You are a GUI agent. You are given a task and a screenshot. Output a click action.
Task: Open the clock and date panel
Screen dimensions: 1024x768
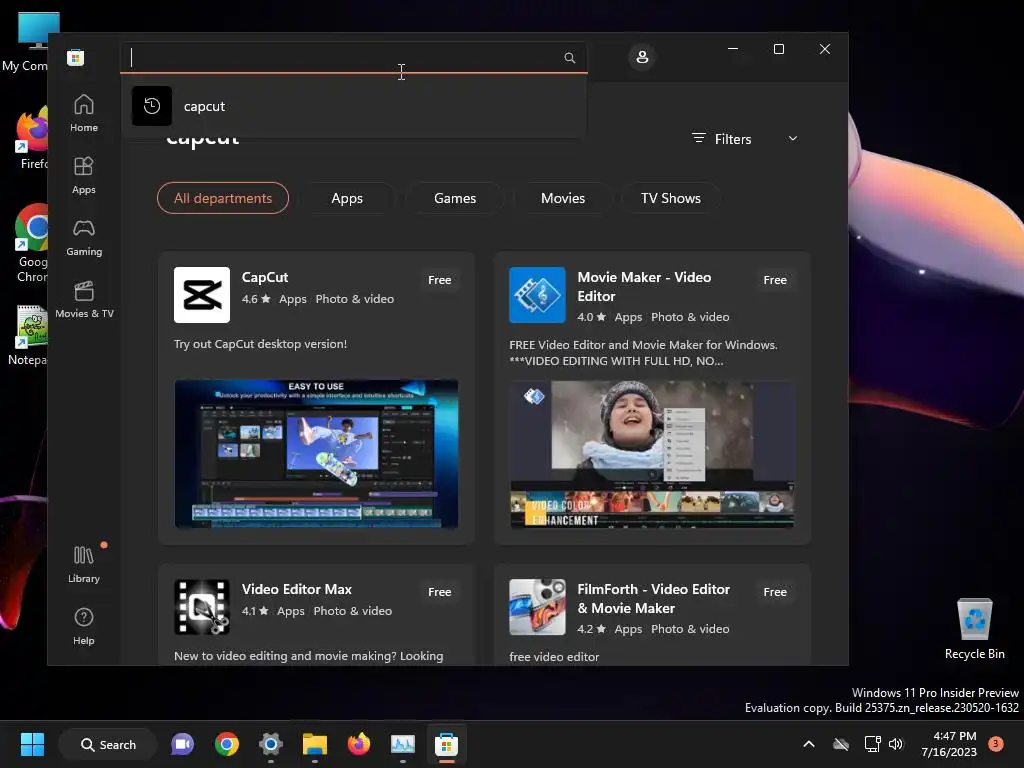(x=949, y=744)
